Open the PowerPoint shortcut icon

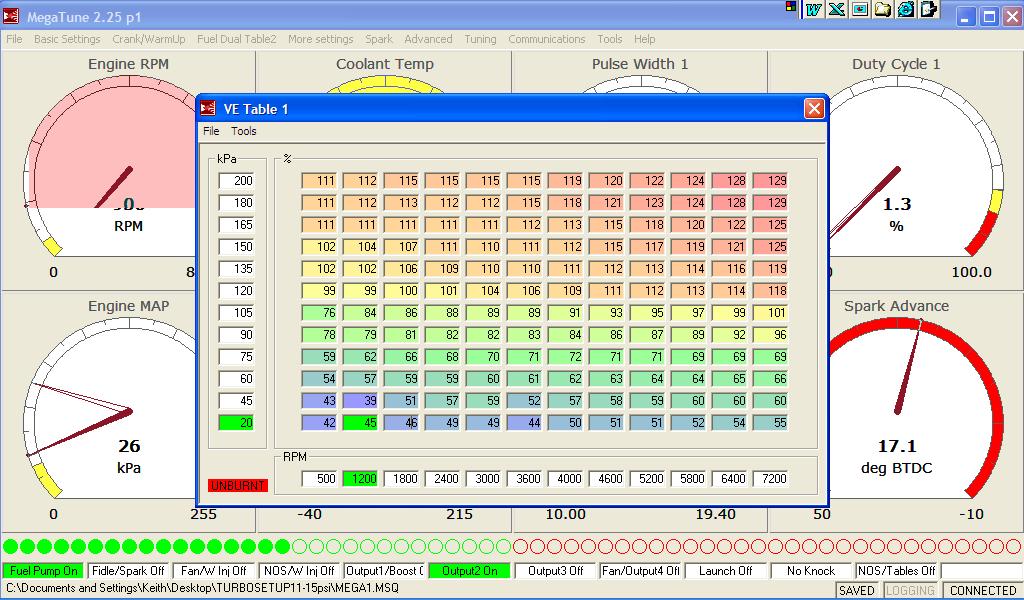click(859, 9)
